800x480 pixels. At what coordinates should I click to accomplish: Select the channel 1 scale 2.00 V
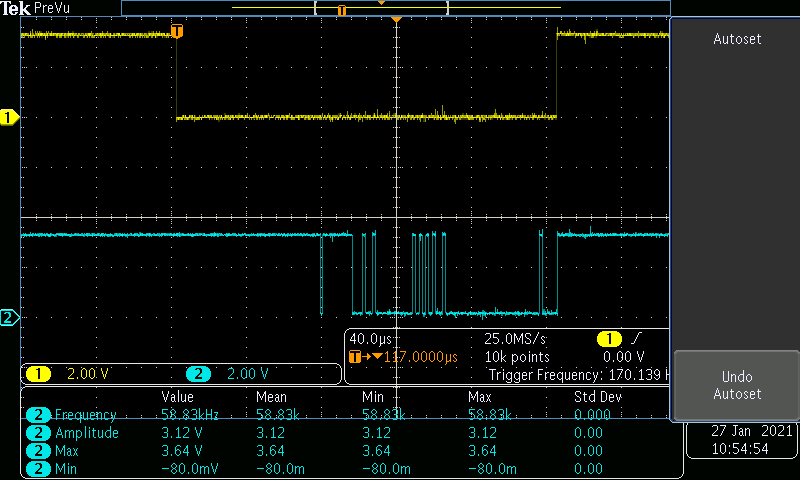pyautogui.click(x=88, y=374)
